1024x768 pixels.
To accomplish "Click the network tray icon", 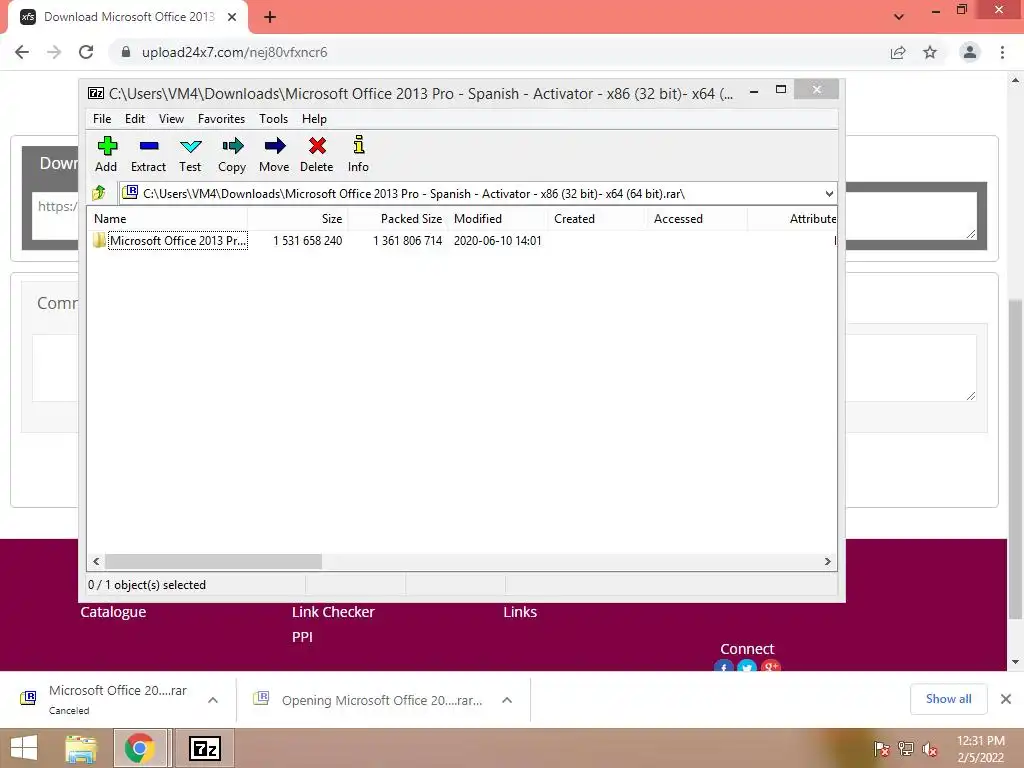I will [906, 749].
